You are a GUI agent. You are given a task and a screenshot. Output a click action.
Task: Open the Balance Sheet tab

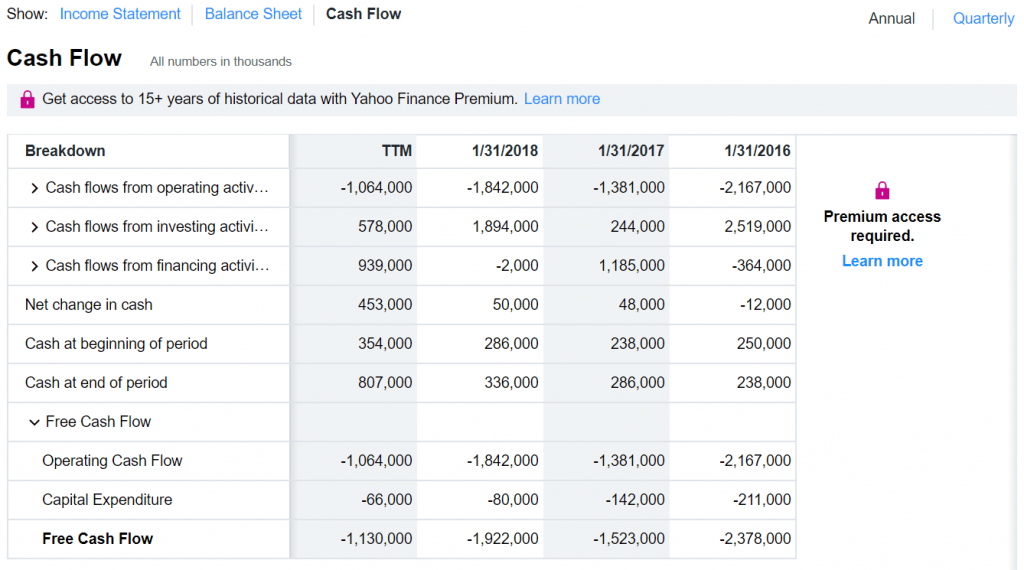pyautogui.click(x=253, y=14)
